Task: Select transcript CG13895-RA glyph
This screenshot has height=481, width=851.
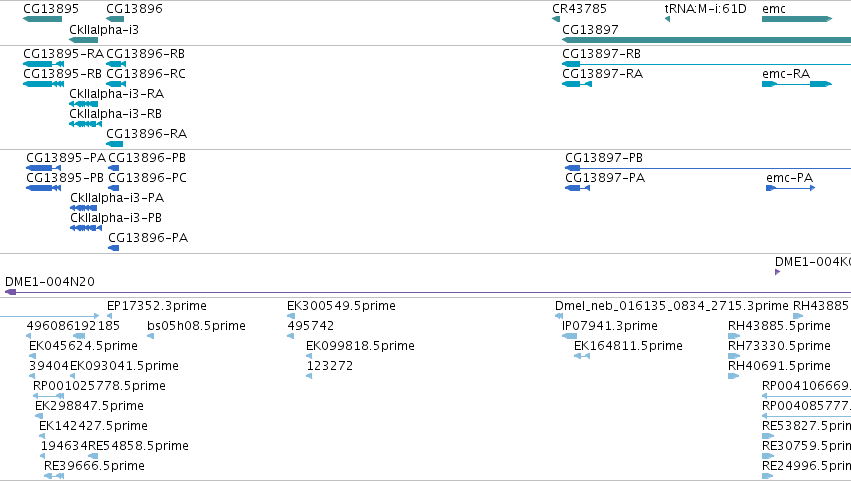Action: (43, 64)
